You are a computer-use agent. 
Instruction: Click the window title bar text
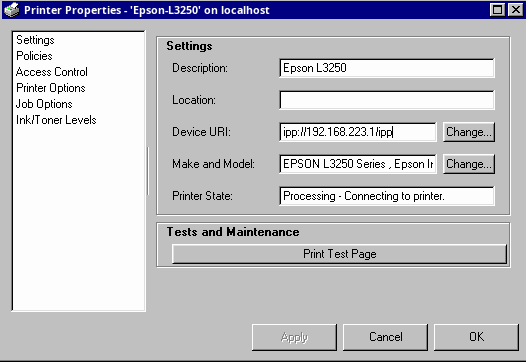[147, 10]
